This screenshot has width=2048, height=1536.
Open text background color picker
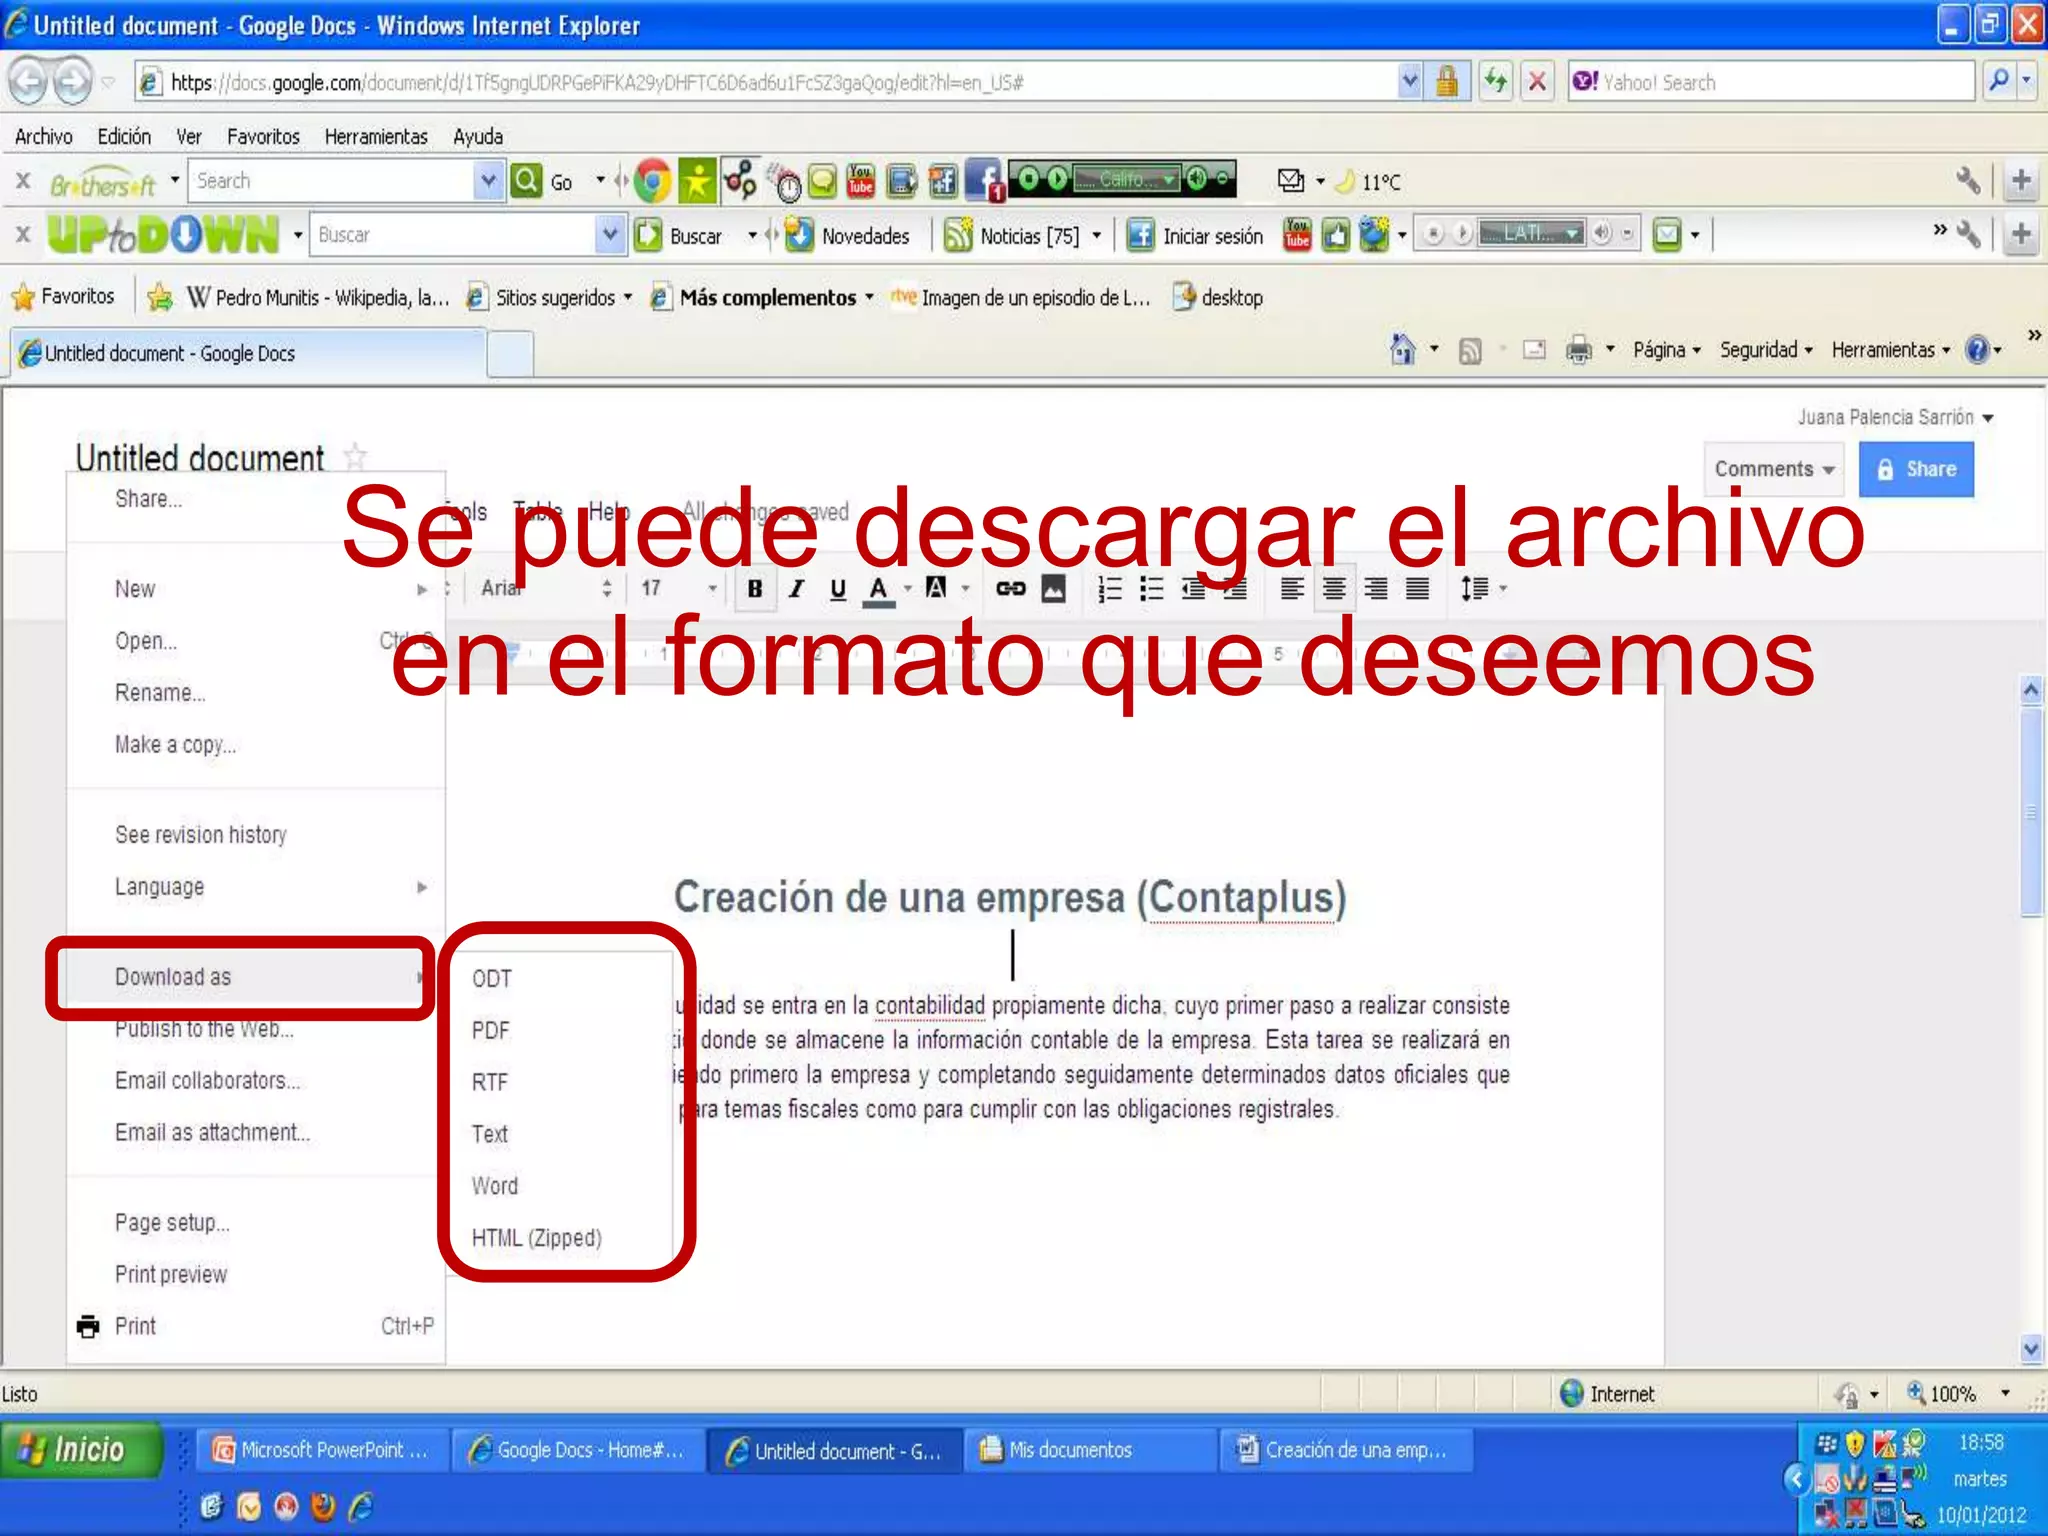(936, 589)
